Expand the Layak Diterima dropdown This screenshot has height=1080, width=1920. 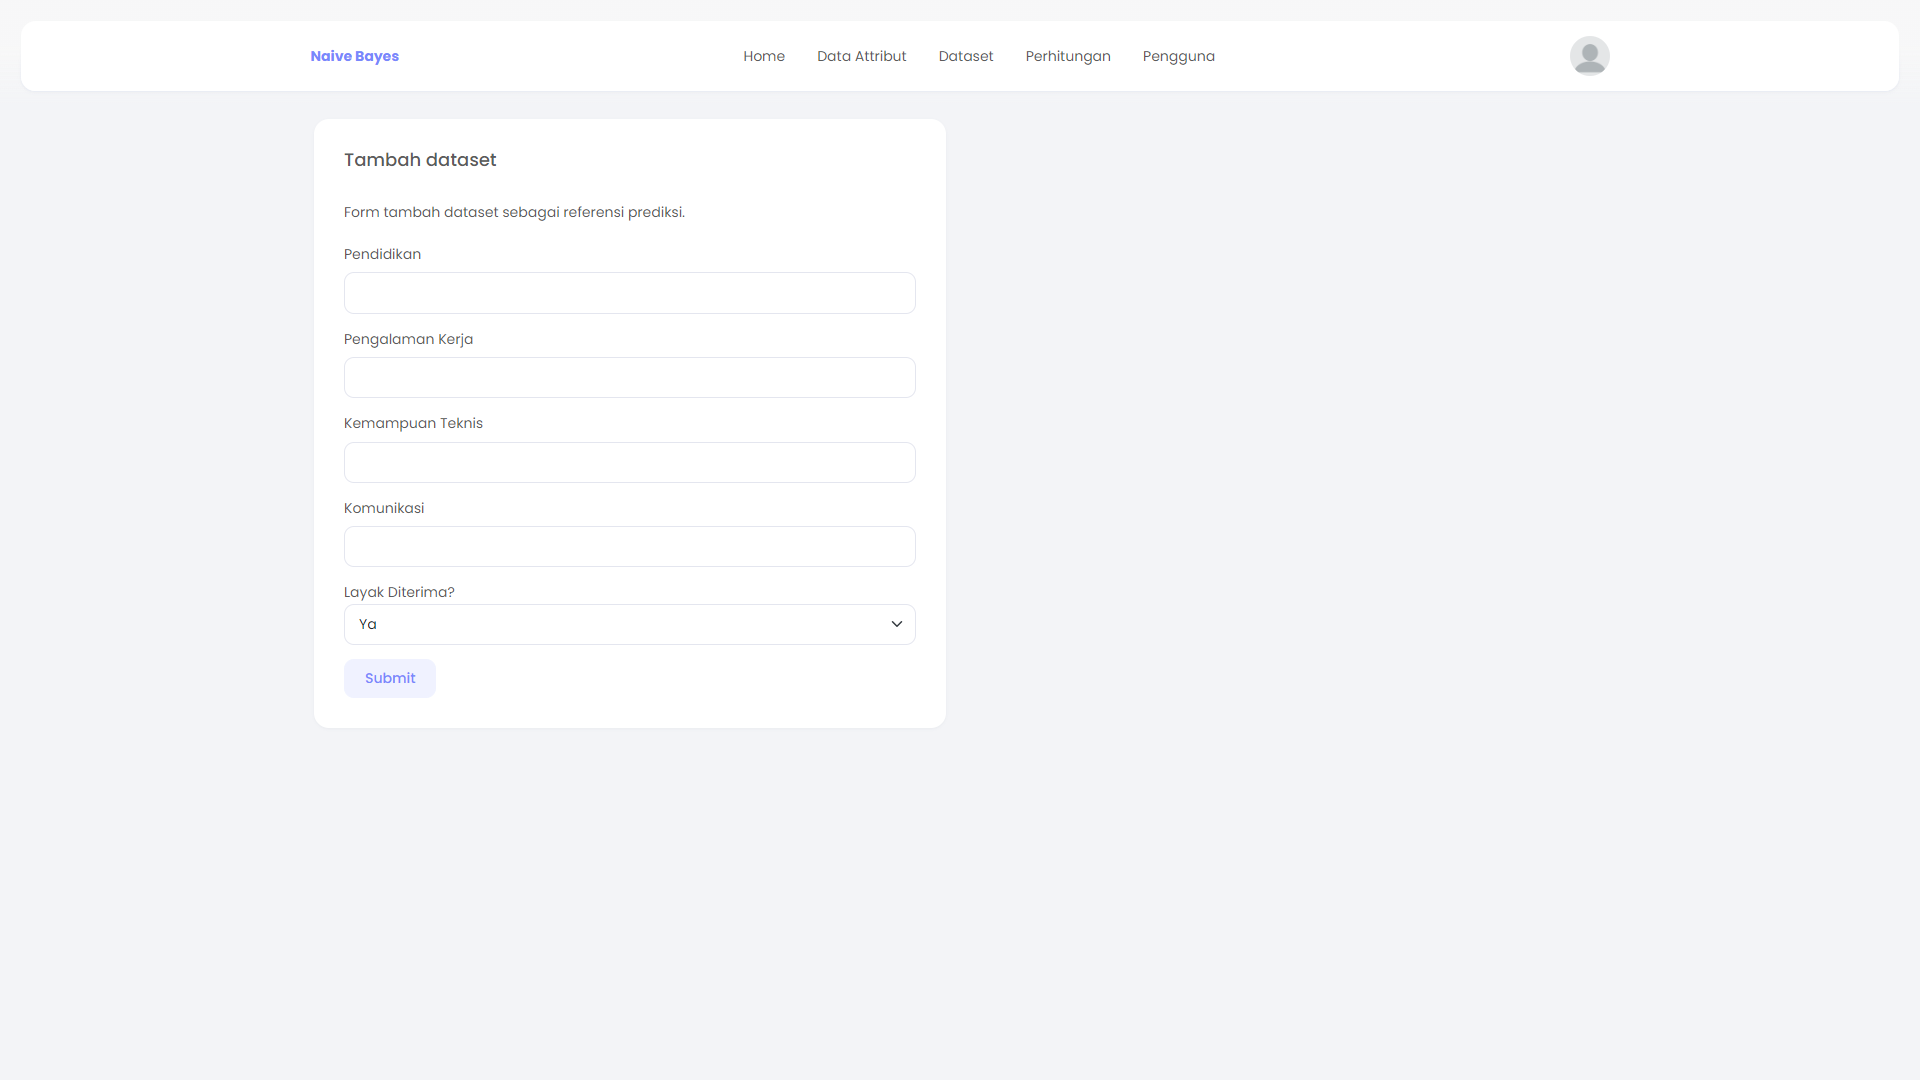[x=630, y=624]
